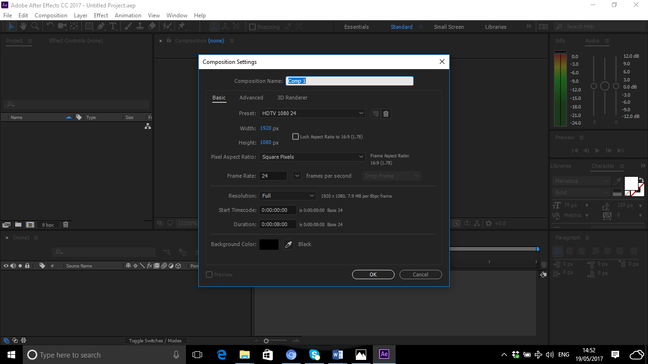
Task: Select the Rotation tool
Action: click(x=50, y=26)
